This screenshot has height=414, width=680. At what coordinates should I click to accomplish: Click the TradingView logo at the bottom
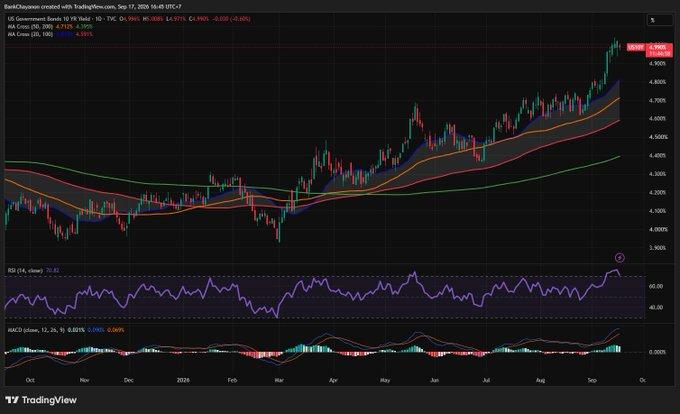tap(41, 400)
